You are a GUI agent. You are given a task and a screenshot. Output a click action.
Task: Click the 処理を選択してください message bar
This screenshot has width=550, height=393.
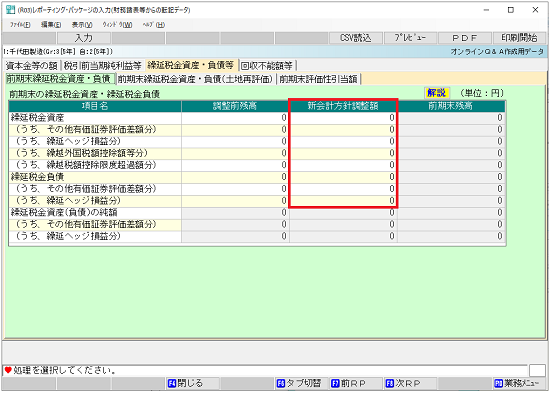click(266, 371)
